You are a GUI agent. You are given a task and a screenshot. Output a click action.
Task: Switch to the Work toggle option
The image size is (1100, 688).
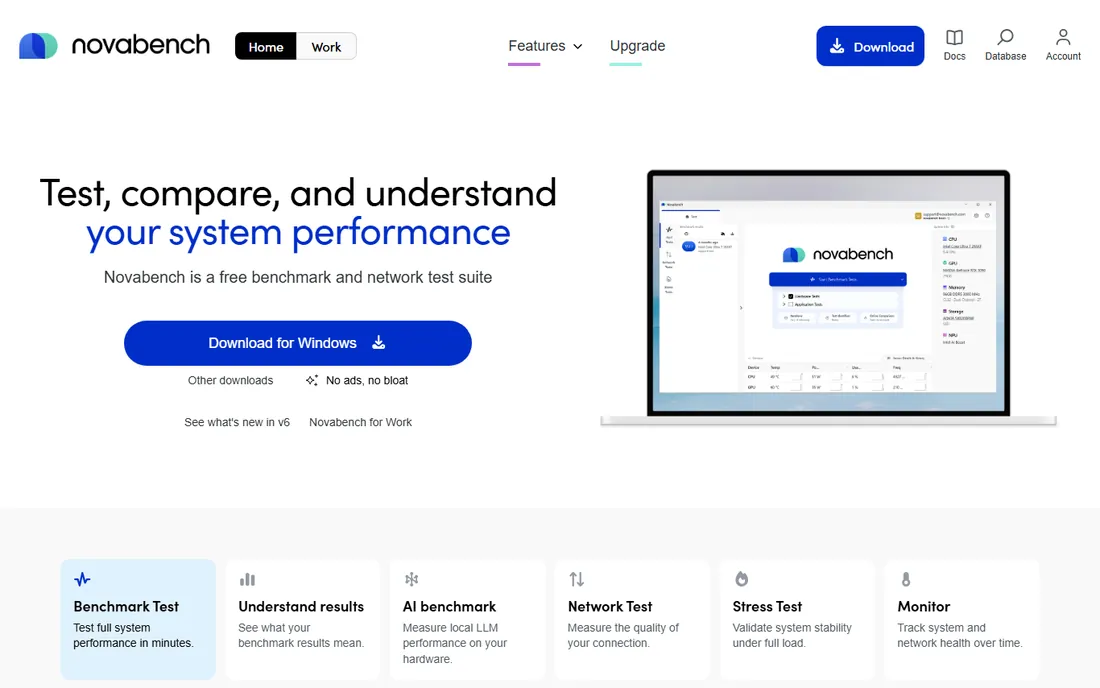coord(326,46)
